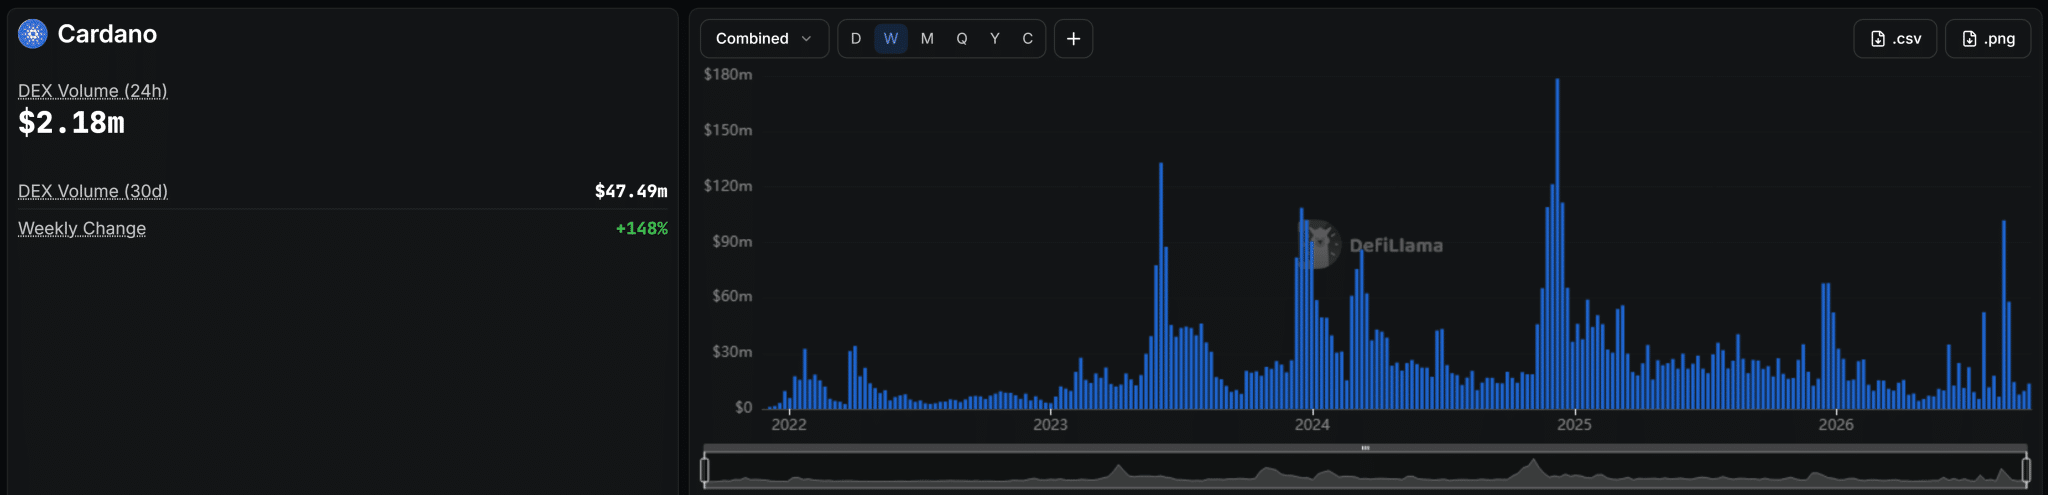Switch to Daily (D) interval
The width and height of the screenshot is (2048, 495).
coord(856,39)
